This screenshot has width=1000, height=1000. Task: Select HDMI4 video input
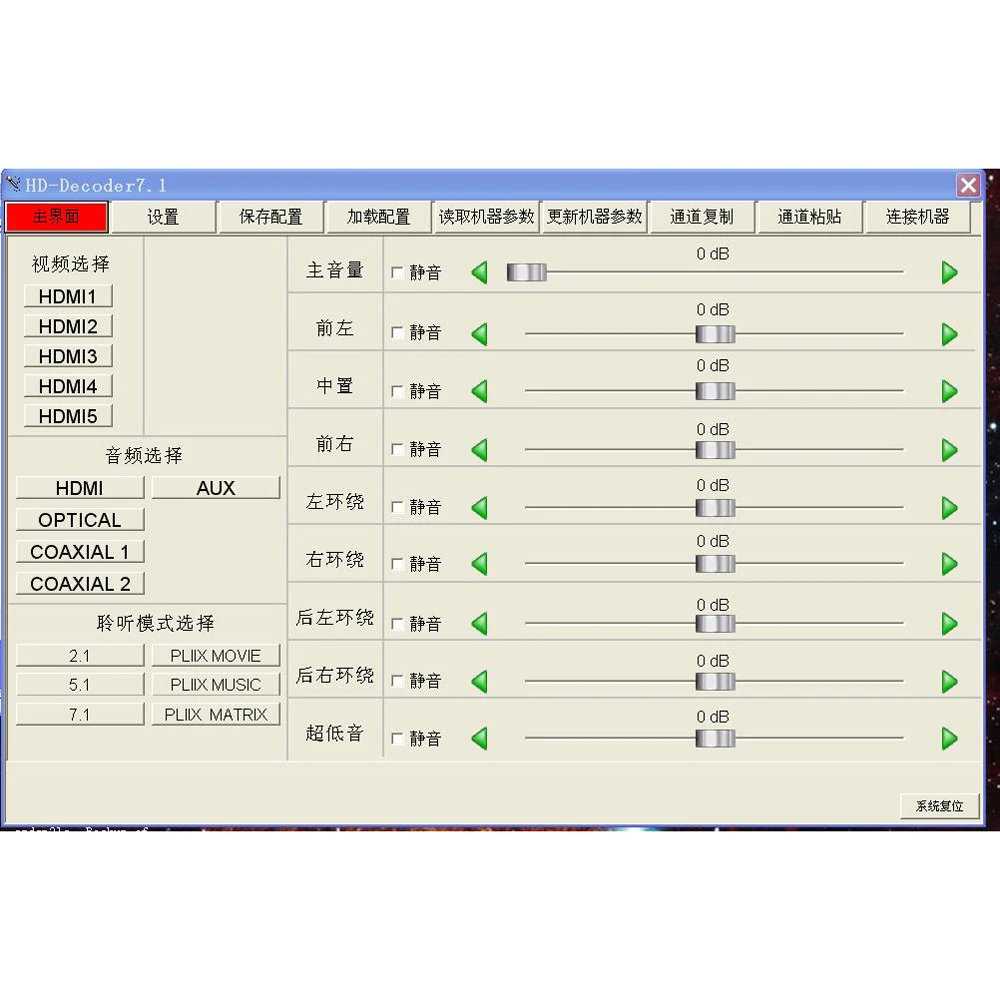click(68, 386)
